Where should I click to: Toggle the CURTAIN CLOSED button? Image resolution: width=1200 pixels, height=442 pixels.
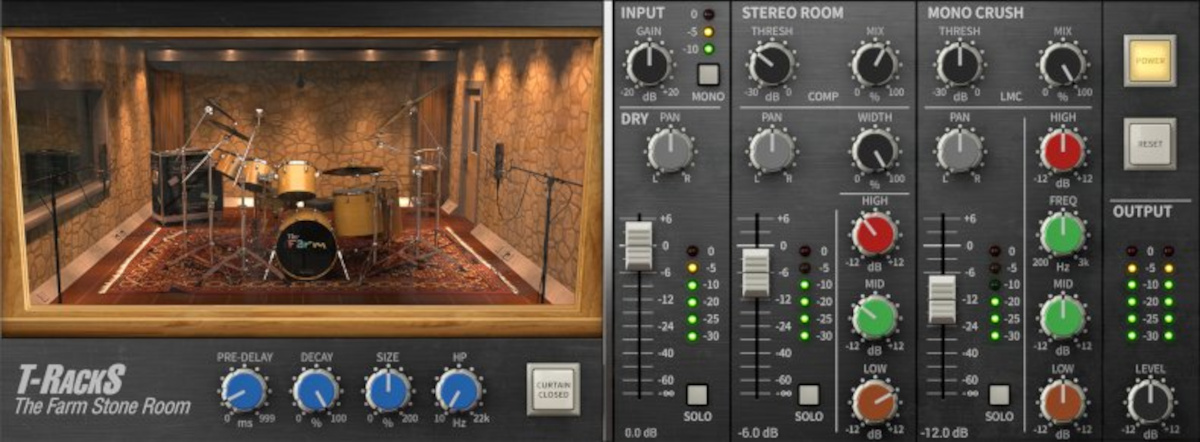point(552,388)
